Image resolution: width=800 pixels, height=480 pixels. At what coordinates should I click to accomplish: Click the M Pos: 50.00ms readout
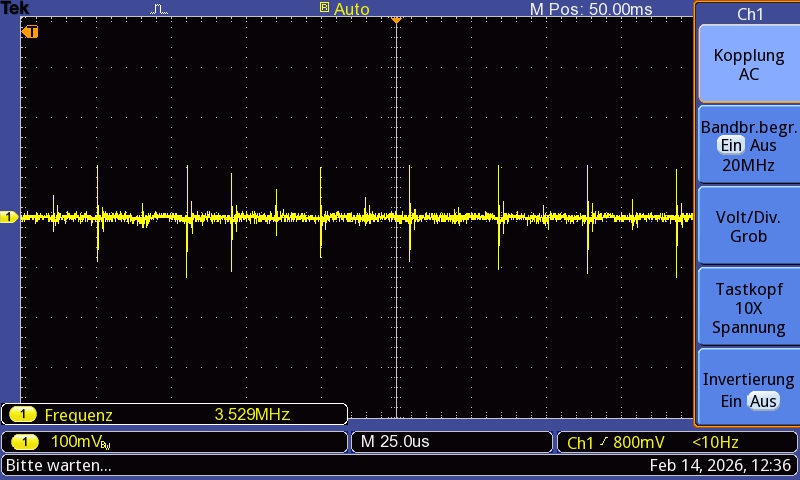590,9
